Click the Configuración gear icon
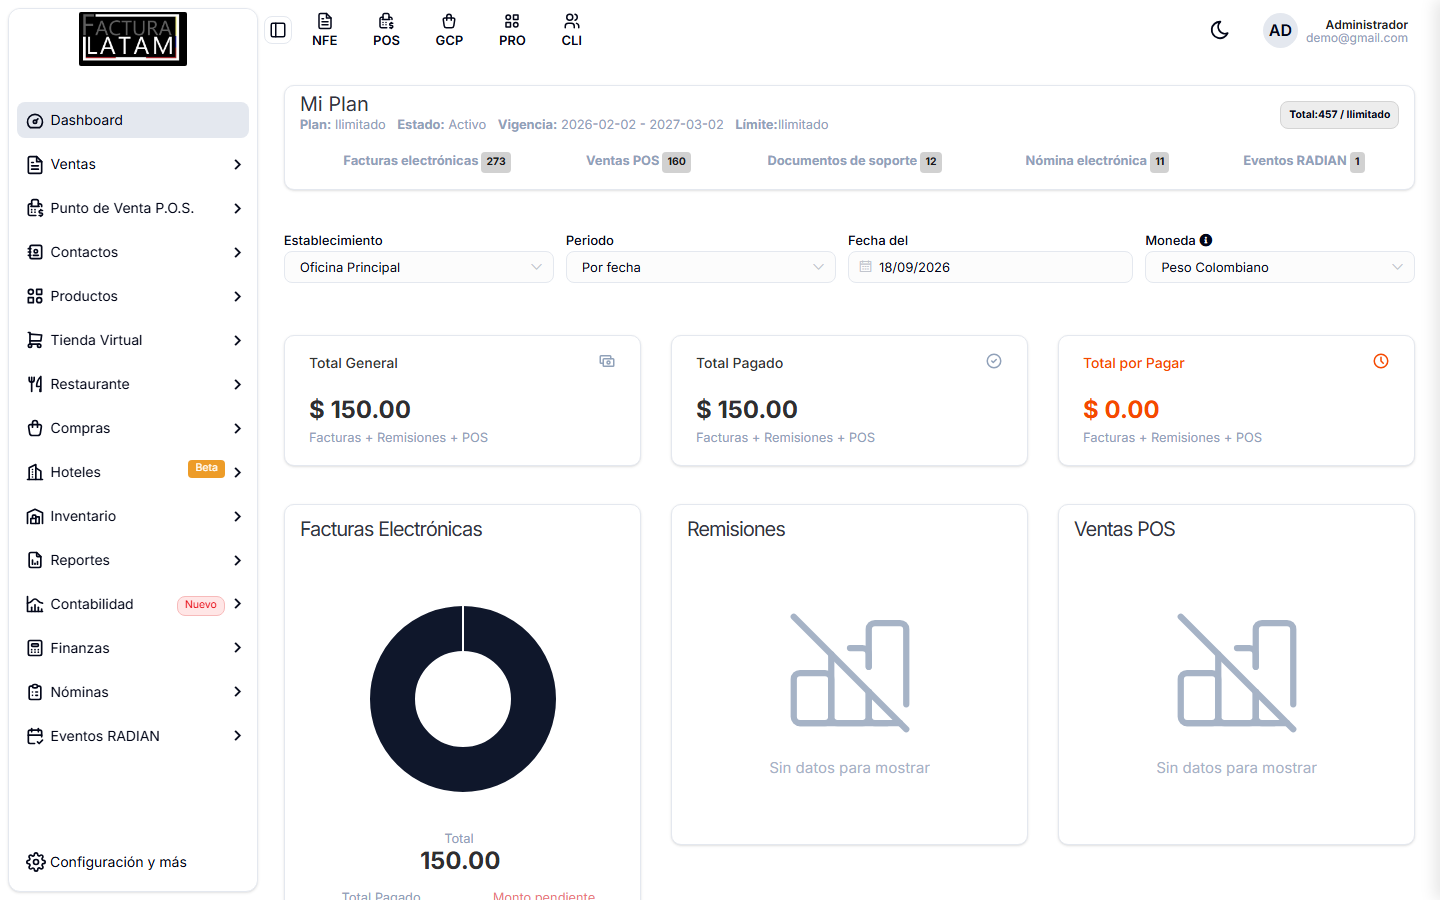This screenshot has width=1440, height=900. [x=35, y=862]
